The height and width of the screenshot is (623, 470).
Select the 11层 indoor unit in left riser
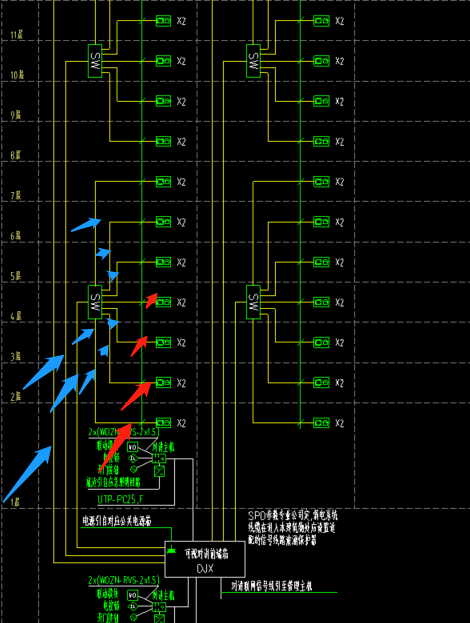point(163,21)
